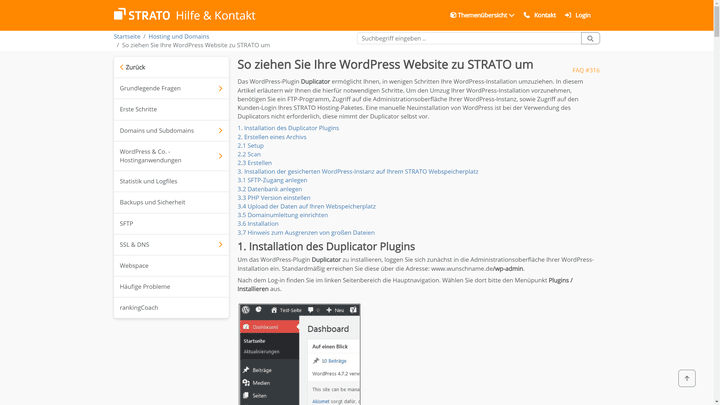
Task: Select Backups und Sicherheit in the sidebar
Action: pyautogui.click(x=171, y=202)
